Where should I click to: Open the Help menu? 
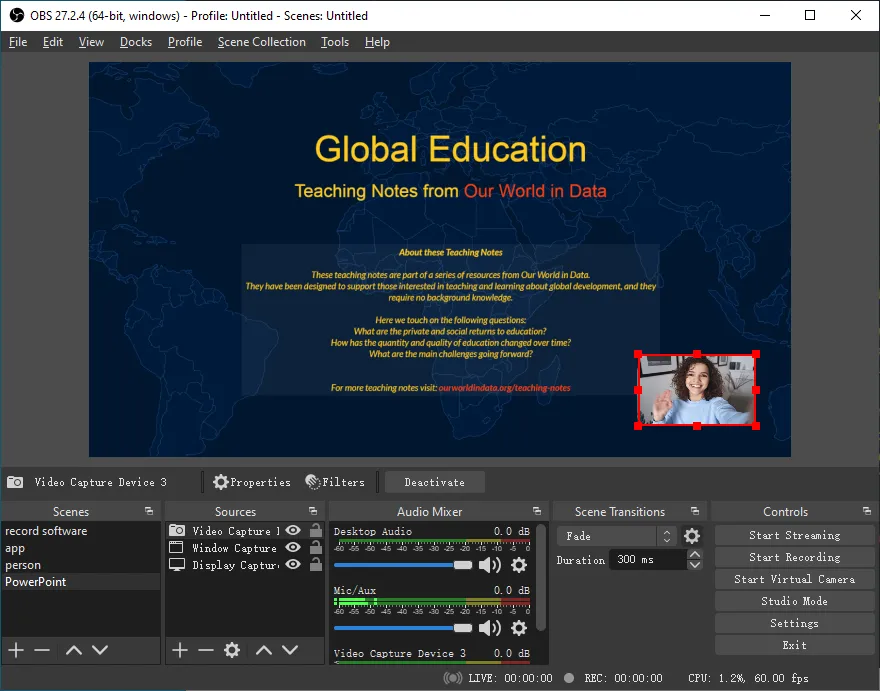click(x=377, y=42)
